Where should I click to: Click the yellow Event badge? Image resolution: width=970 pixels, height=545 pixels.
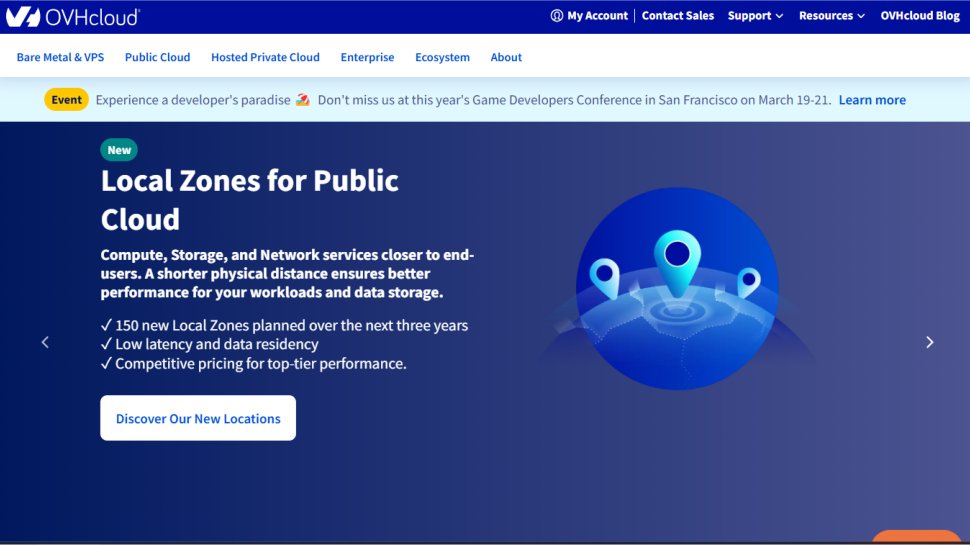(66, 100)
